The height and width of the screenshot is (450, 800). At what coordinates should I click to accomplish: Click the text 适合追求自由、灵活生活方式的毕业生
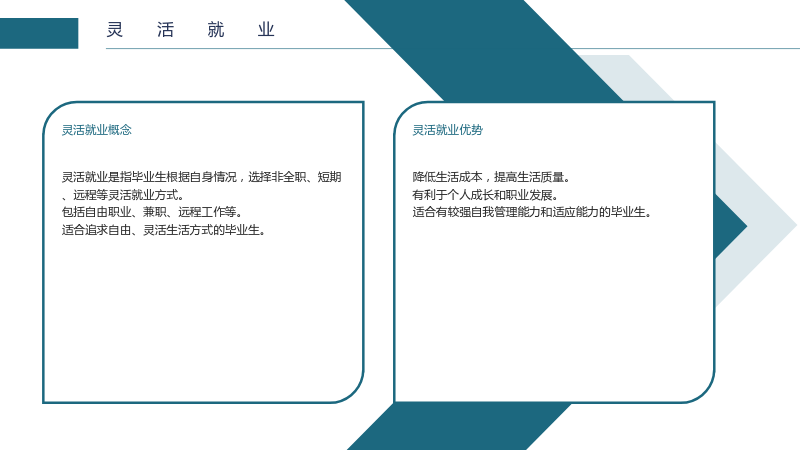tap(164, 230)
